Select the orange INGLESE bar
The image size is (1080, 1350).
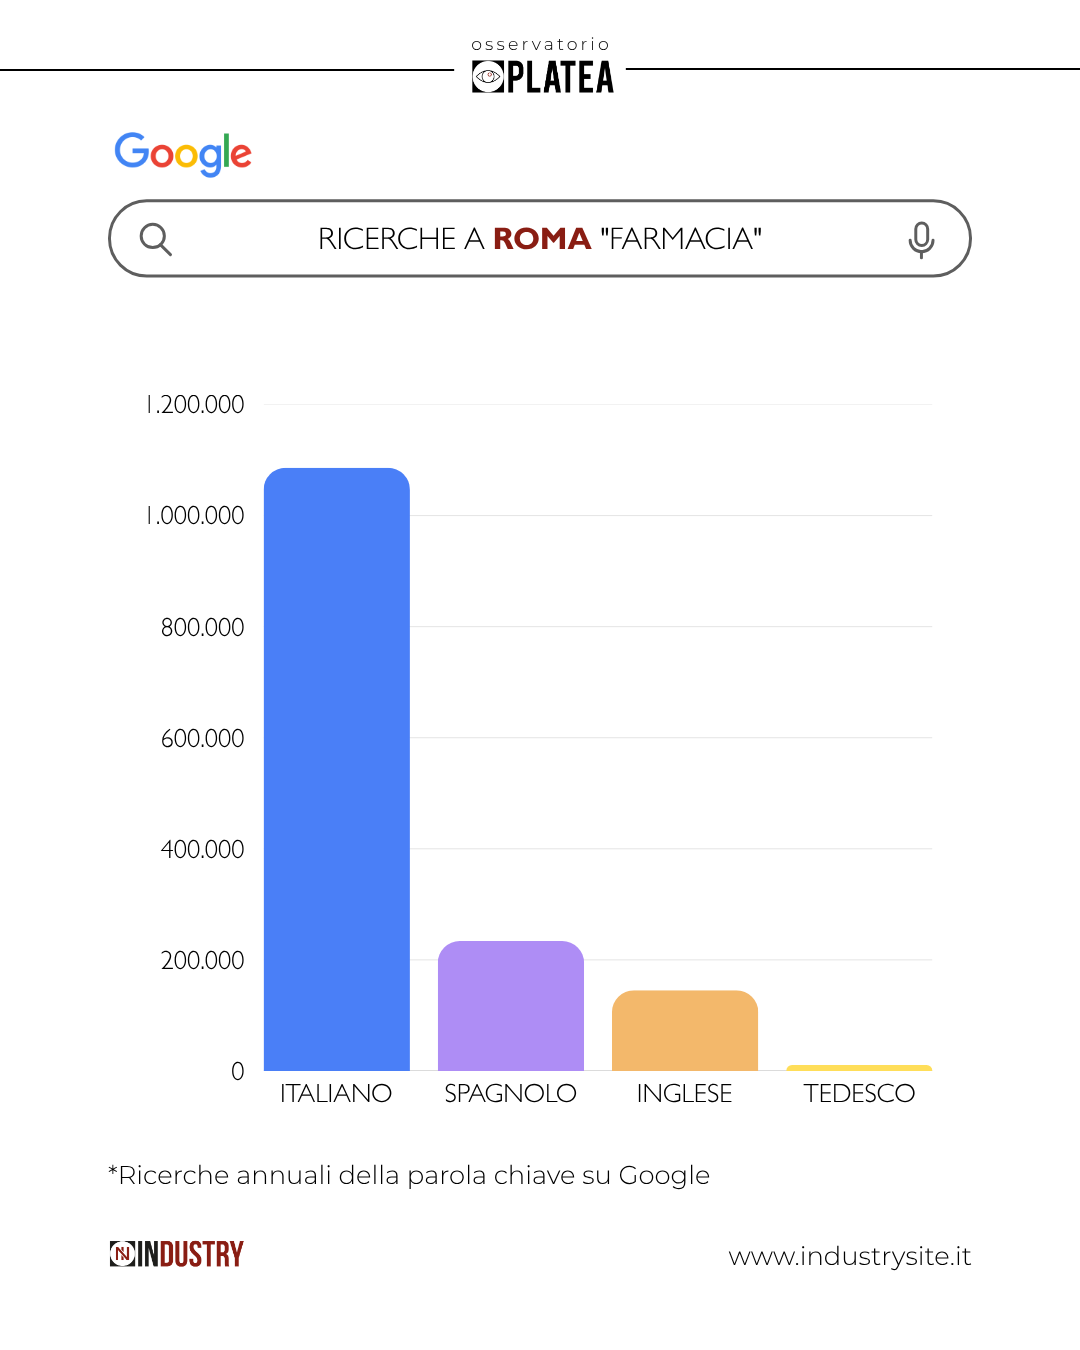tap(685, 1030)
